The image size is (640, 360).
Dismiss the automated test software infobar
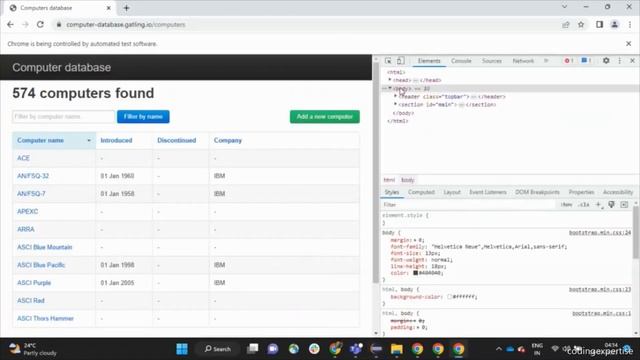click(629, 43)
